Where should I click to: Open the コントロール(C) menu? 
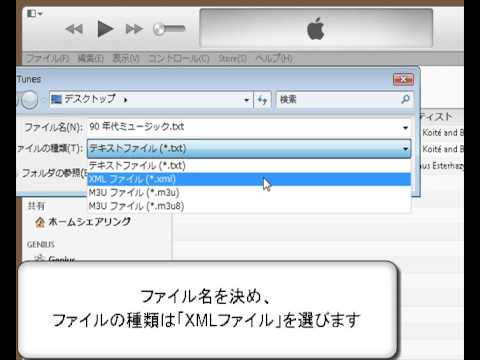(178, 59)
